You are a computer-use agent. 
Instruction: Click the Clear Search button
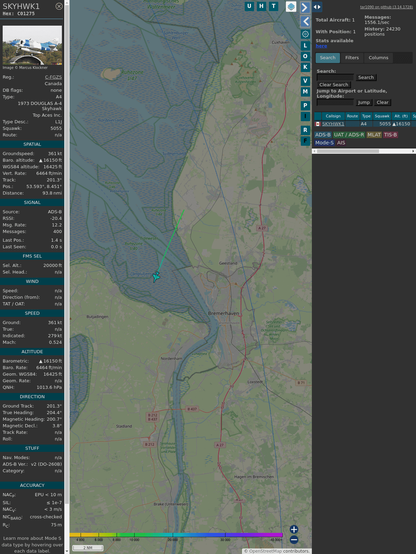coord(334,85)
